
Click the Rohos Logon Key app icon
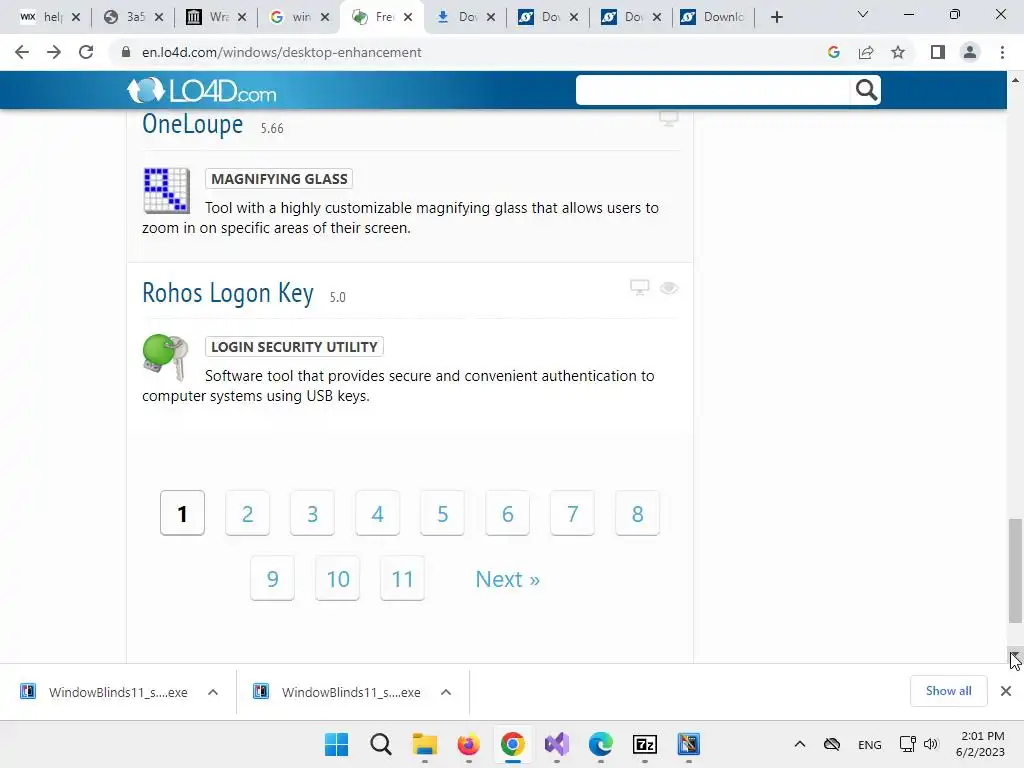point(166,357)
